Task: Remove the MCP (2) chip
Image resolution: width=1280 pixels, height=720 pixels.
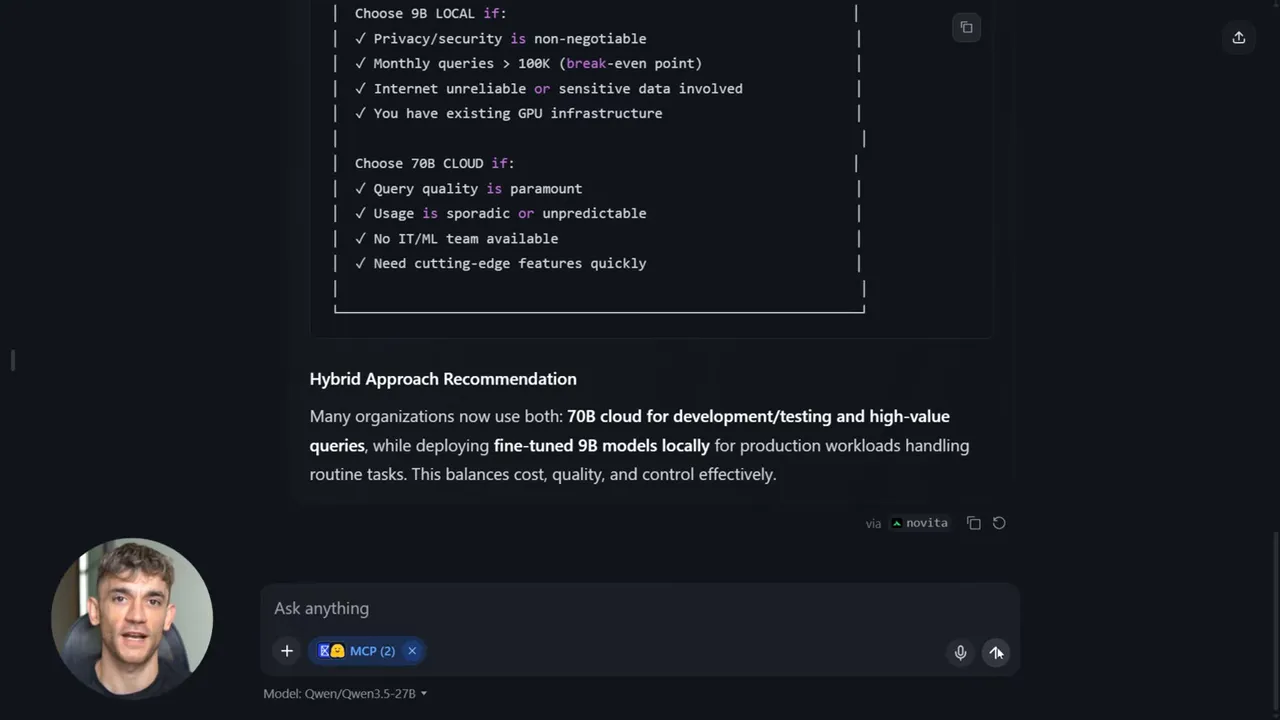Action: [412, 651]
